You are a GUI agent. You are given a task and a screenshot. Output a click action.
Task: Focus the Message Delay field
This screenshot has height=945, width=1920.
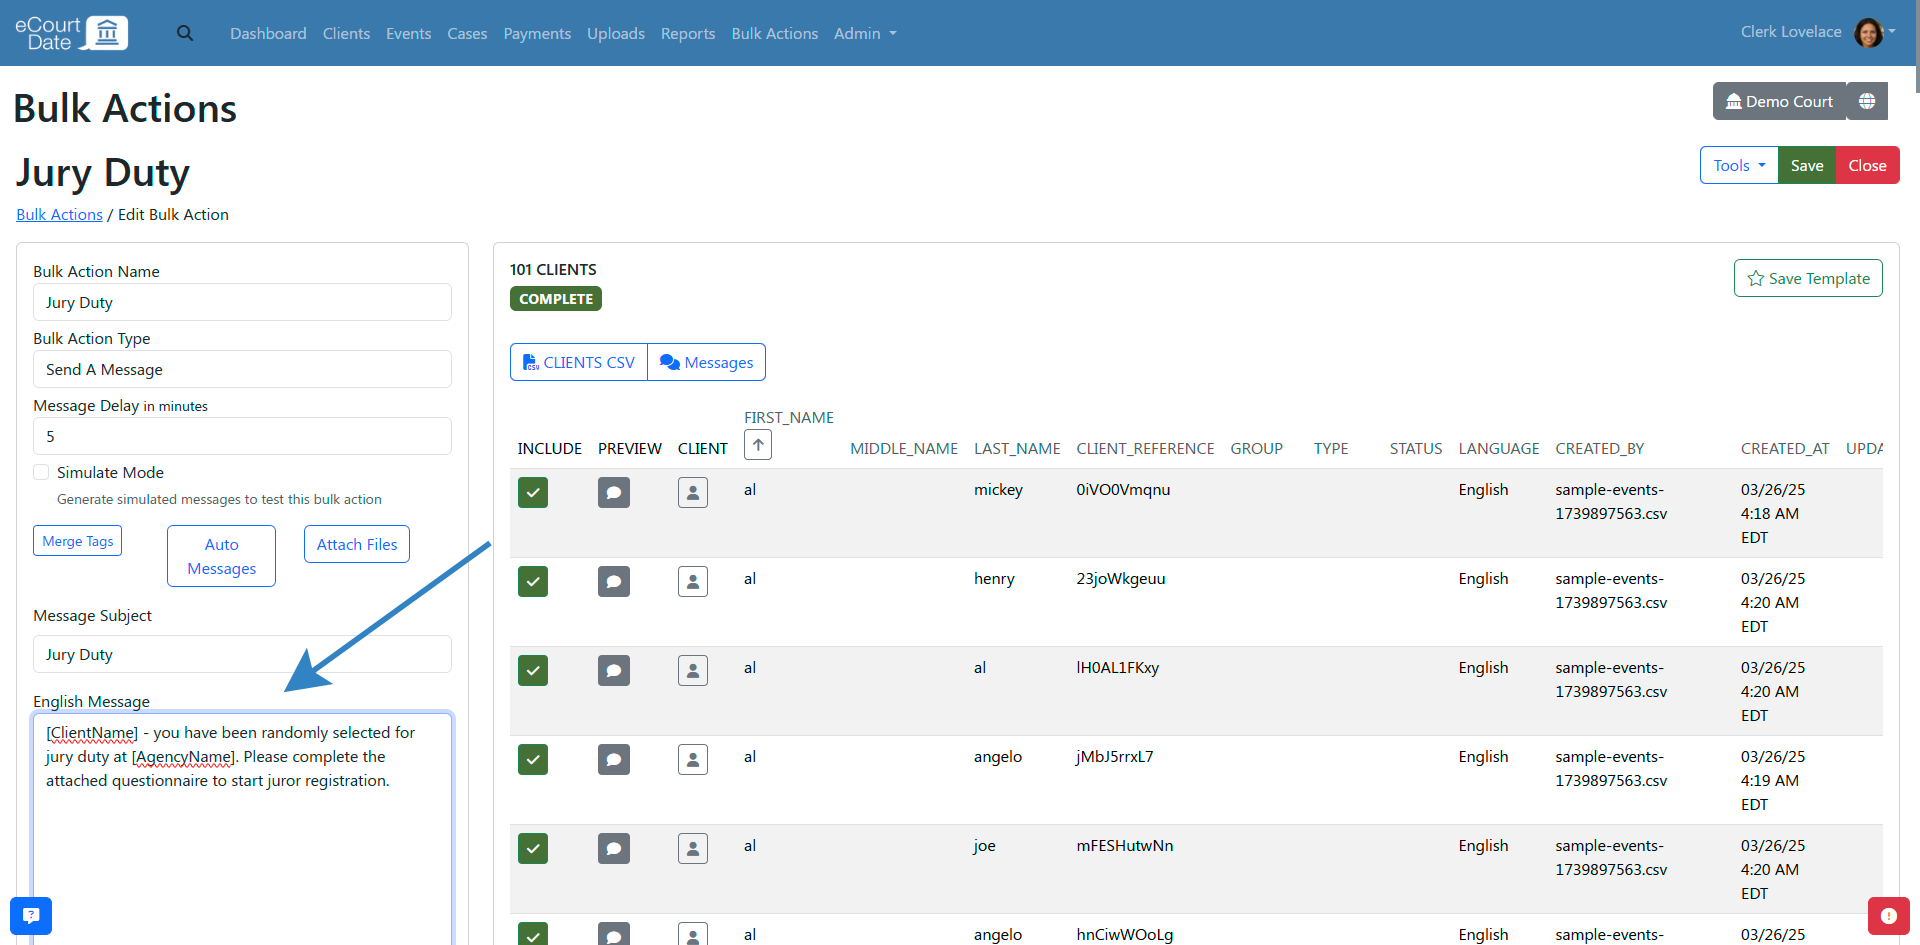242,436
